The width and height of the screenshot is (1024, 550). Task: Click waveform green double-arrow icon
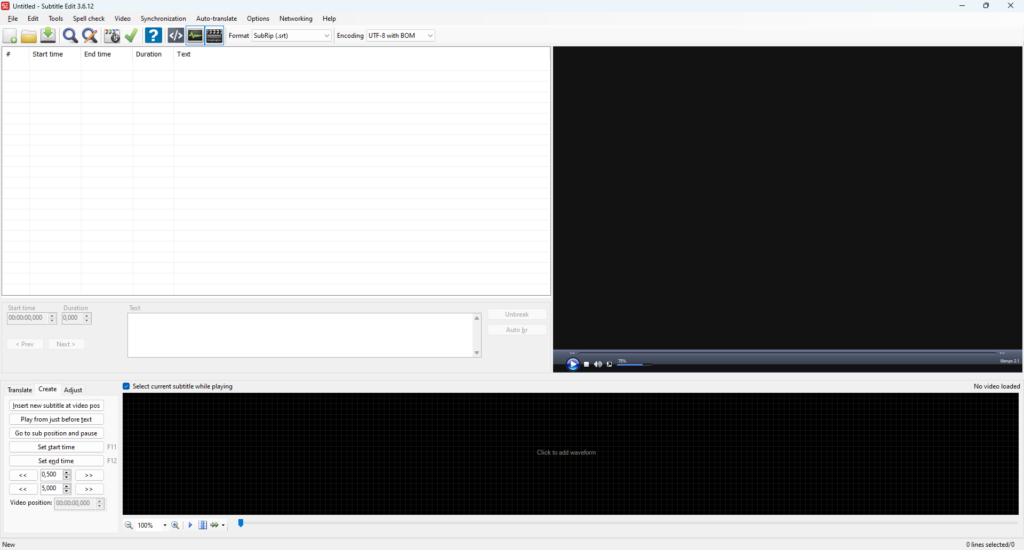point(214,525)
